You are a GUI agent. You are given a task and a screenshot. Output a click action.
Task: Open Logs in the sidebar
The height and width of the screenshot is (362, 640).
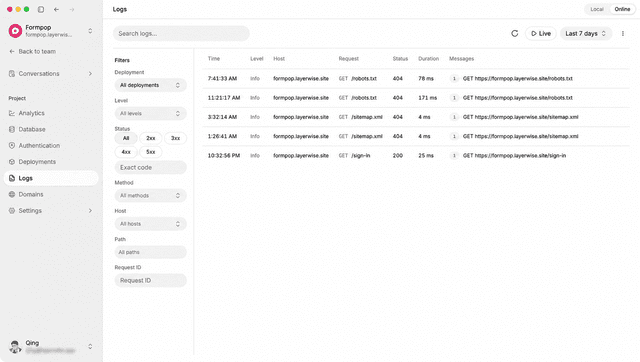coord(51,178)
